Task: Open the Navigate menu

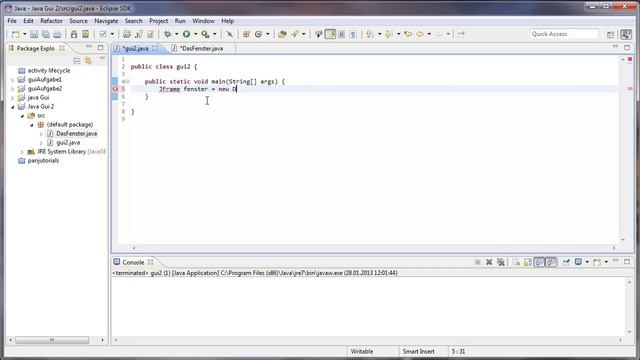Action: click(x=106, y=21)
